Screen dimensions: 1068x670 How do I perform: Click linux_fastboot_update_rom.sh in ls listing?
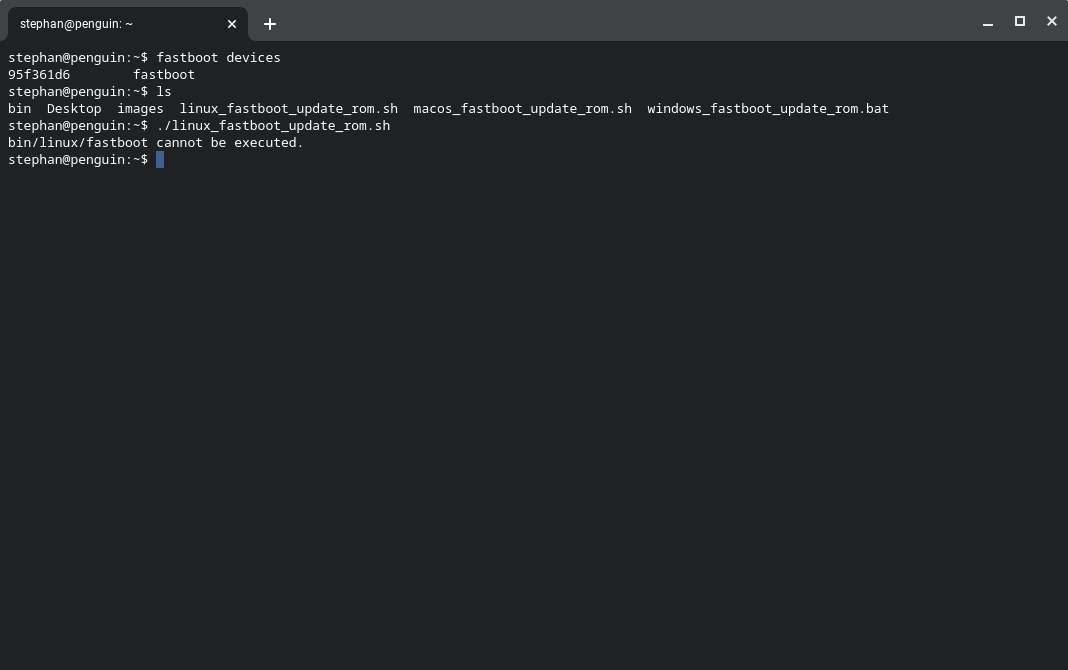point(288,109)
